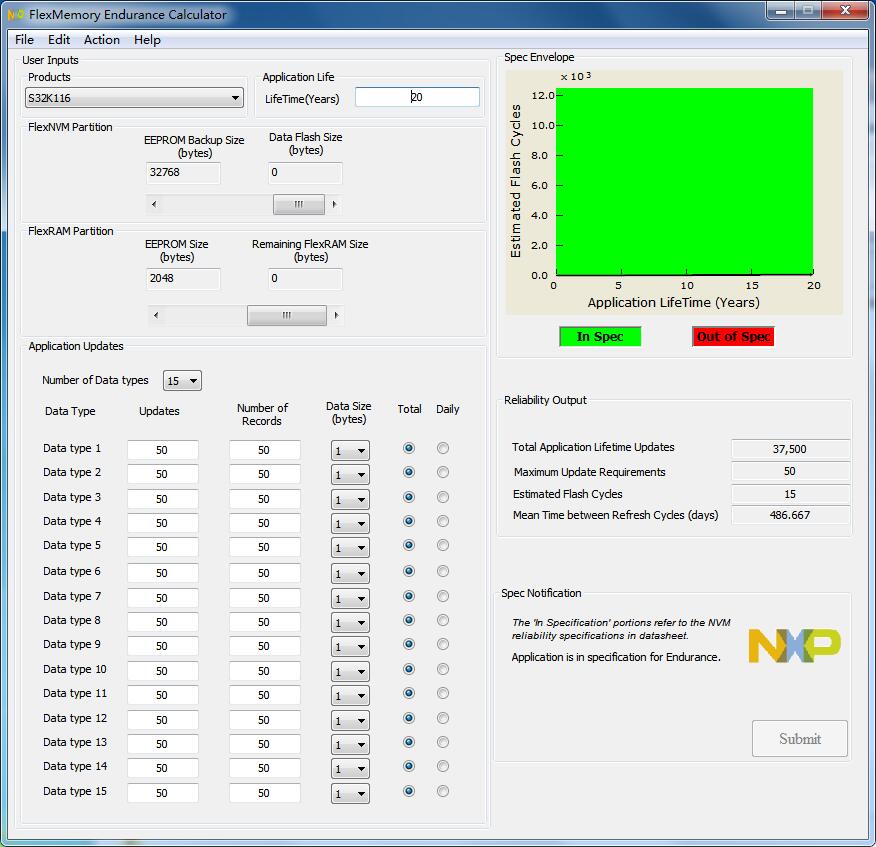Click the app icon in title bar
876x847 pixels.
click(x=15, y=14)
